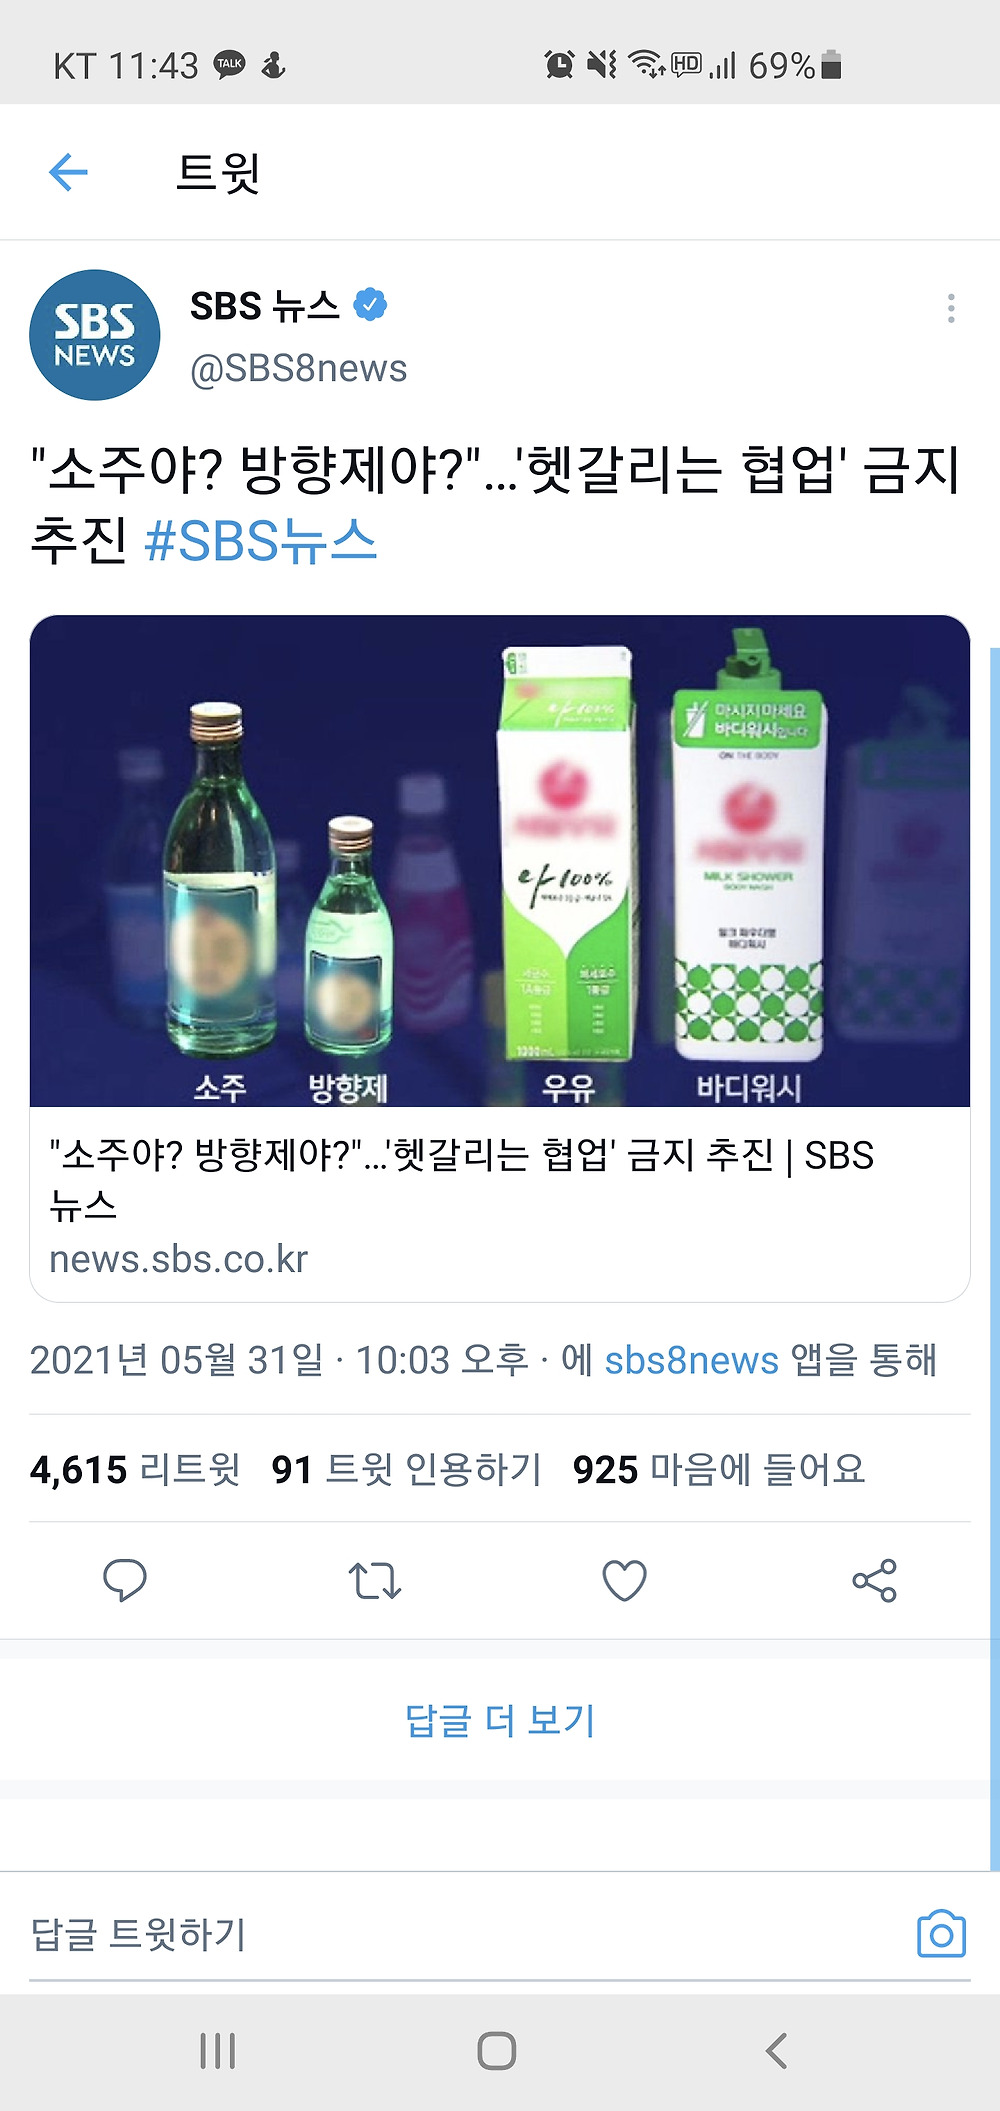Tap the Android recent apps button
Viewport: 1000px width, 2111px height.
217,2051
